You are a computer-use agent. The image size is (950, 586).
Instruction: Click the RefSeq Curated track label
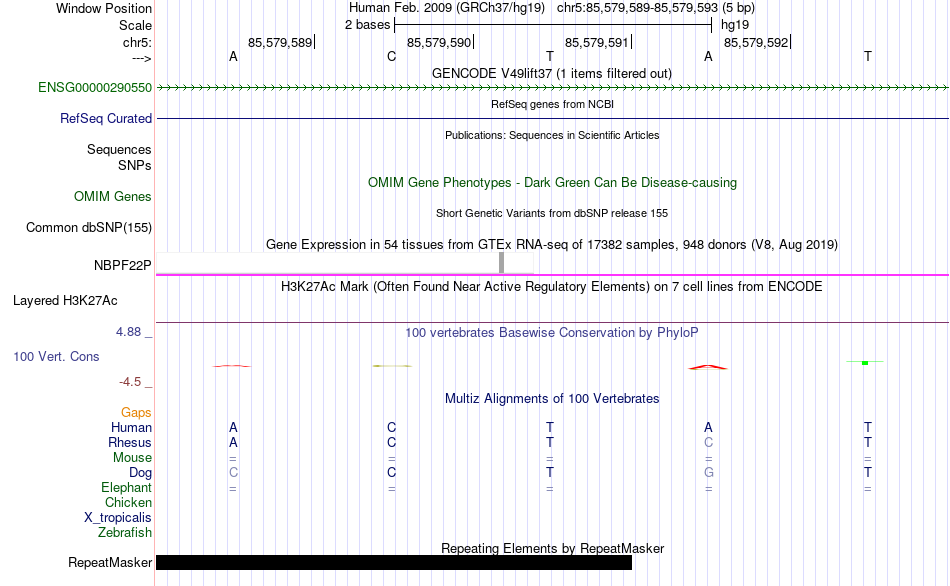[x=106, y=119]
